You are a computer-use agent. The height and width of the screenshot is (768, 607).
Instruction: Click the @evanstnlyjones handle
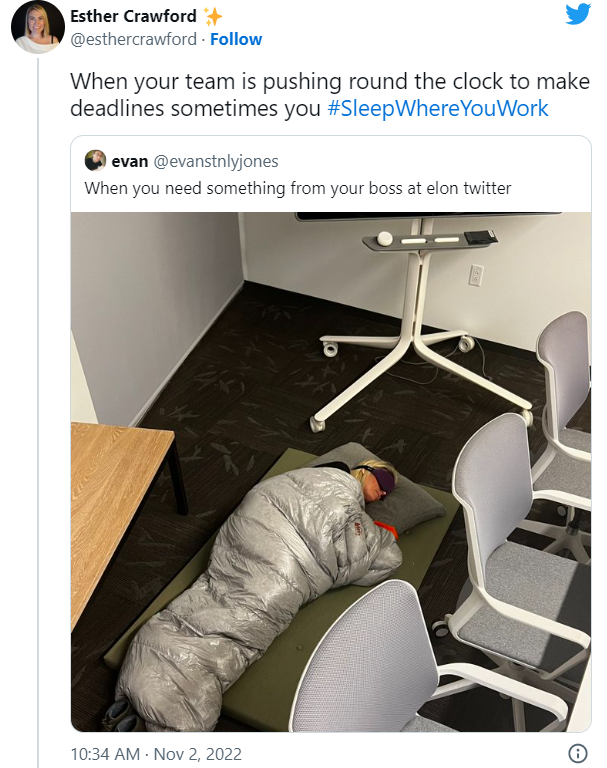tap(216, 161)
